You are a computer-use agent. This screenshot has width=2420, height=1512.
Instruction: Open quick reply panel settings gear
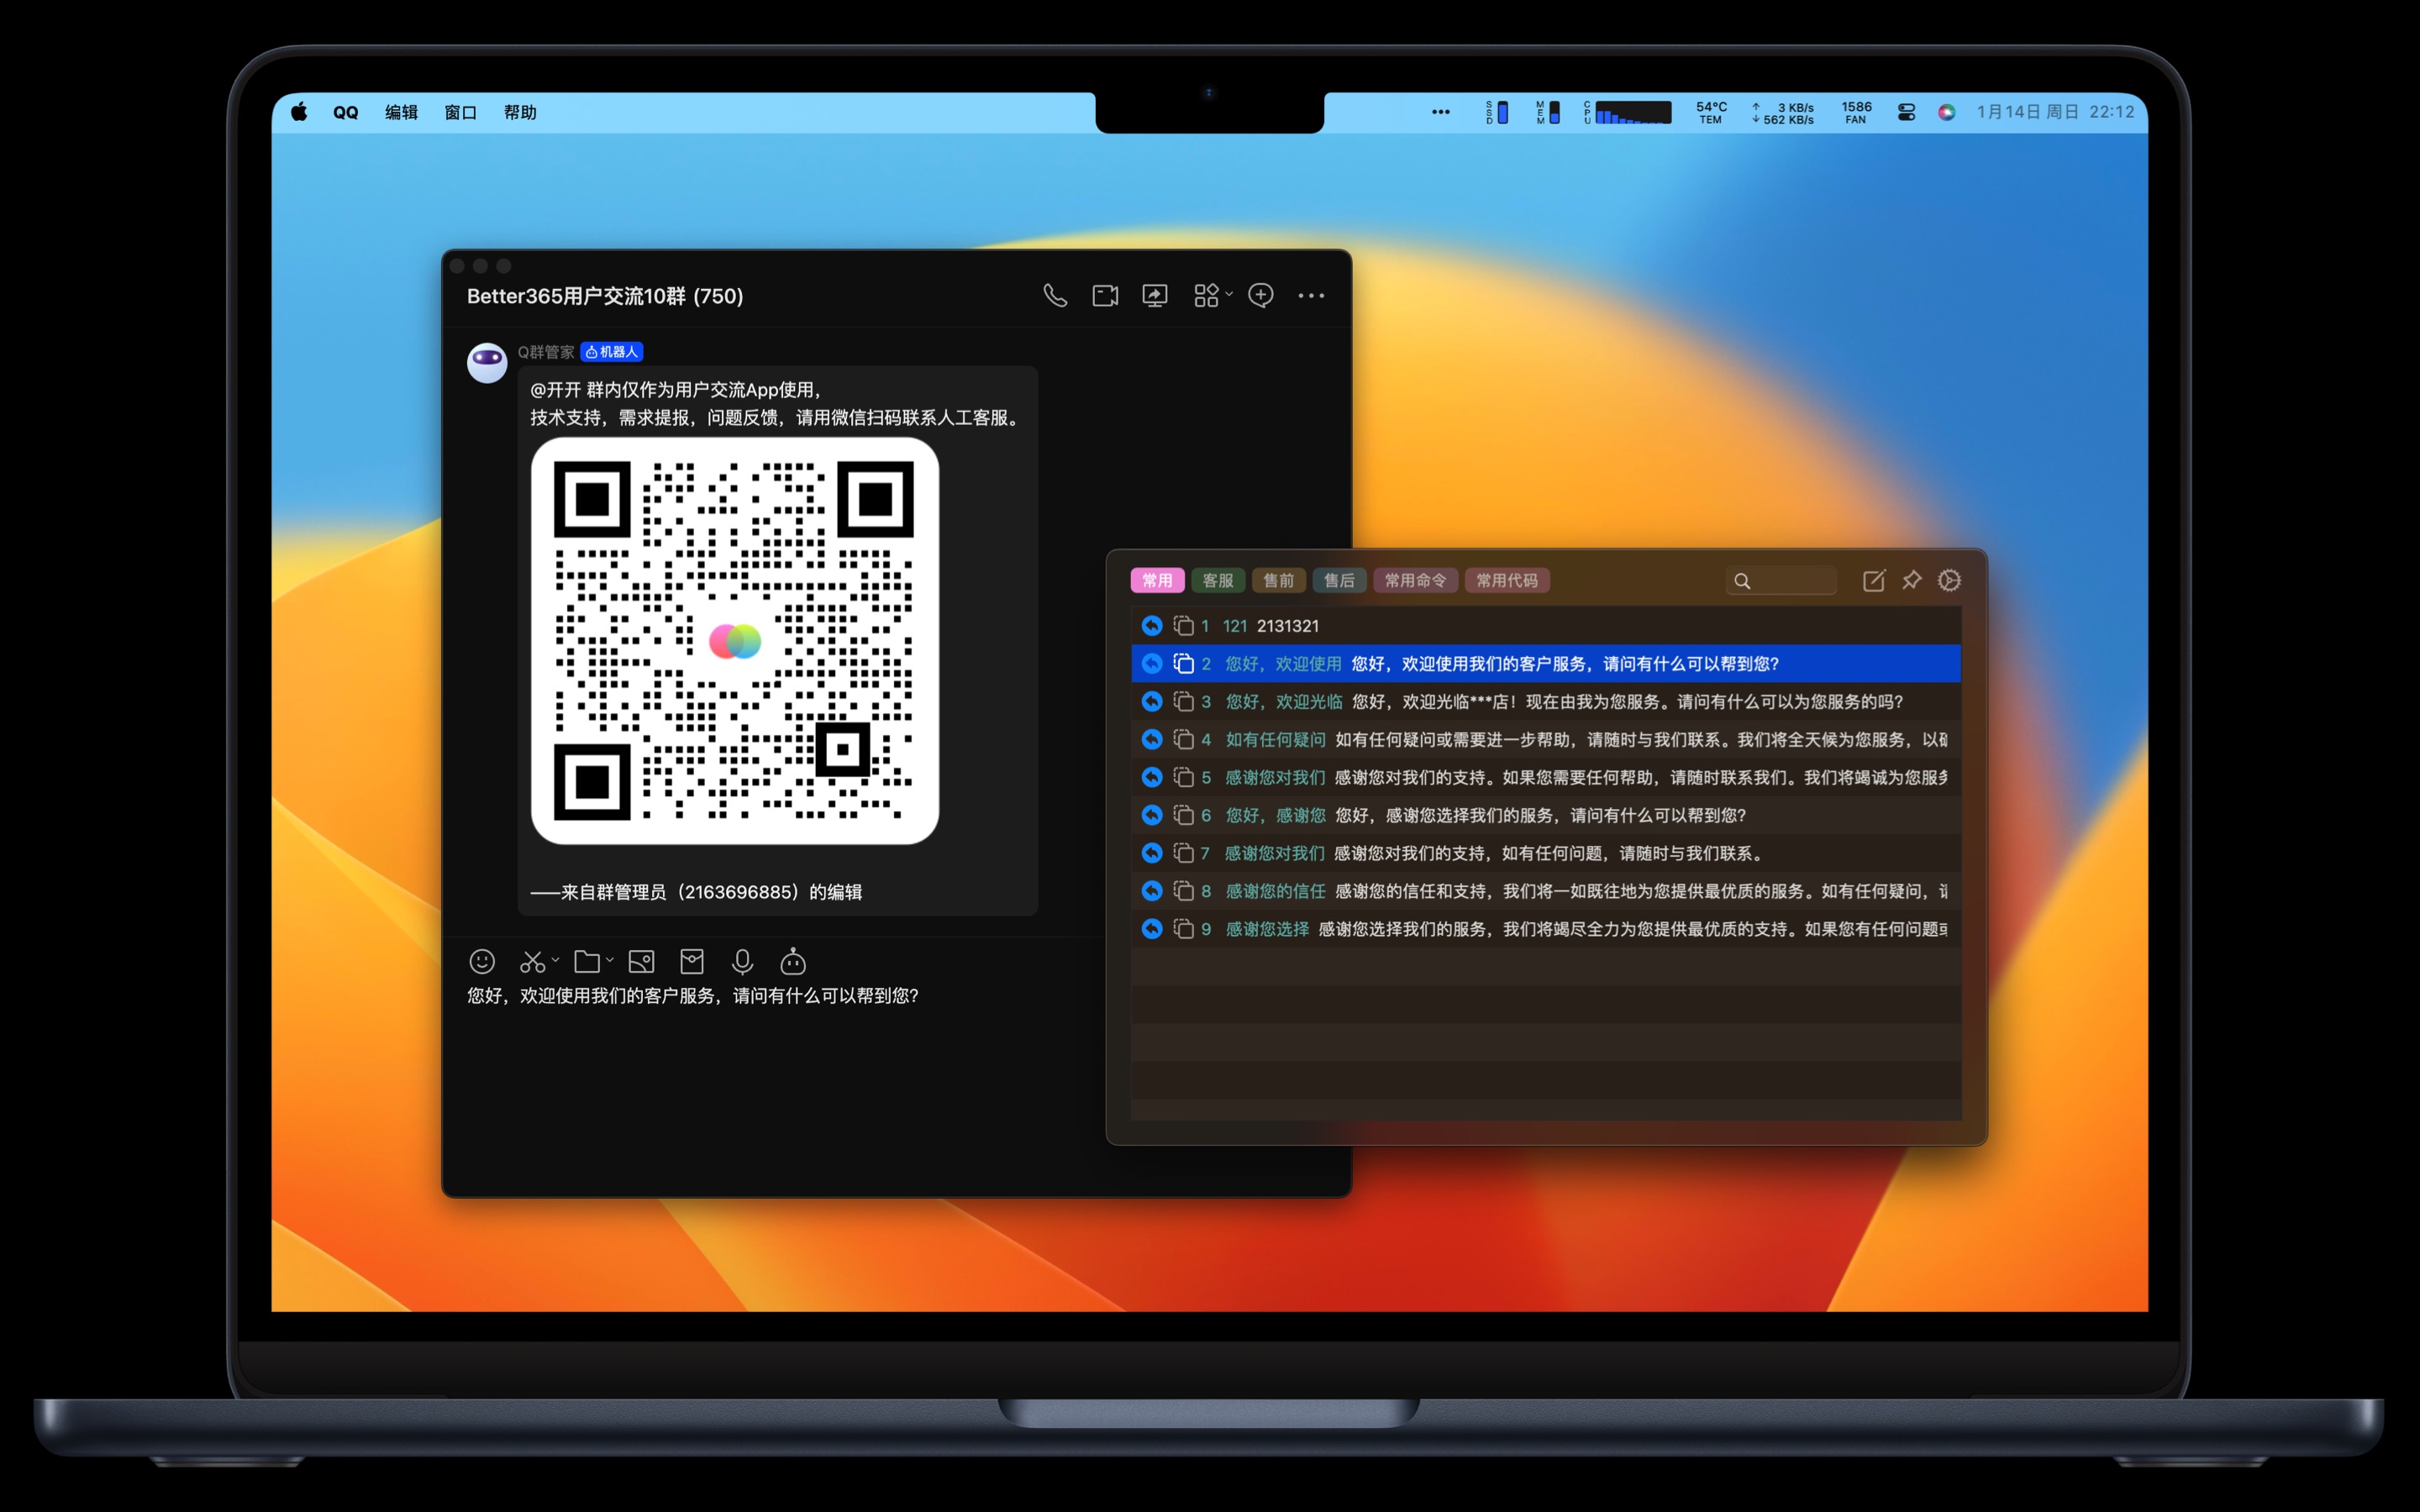coord(1949,580)
